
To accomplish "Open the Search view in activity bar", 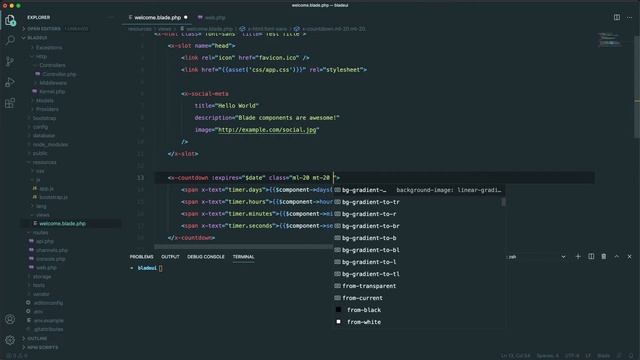I will [x=10, y=40].
